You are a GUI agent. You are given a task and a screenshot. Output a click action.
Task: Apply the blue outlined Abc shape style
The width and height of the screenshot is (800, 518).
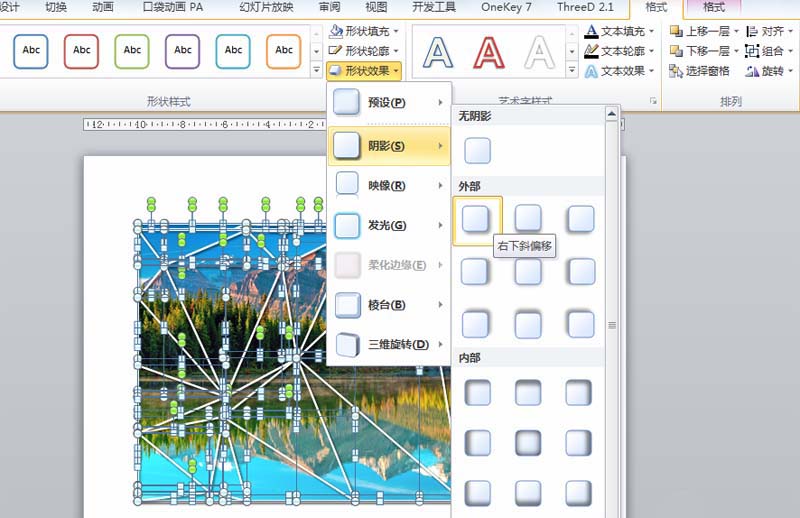pos(31,51)
